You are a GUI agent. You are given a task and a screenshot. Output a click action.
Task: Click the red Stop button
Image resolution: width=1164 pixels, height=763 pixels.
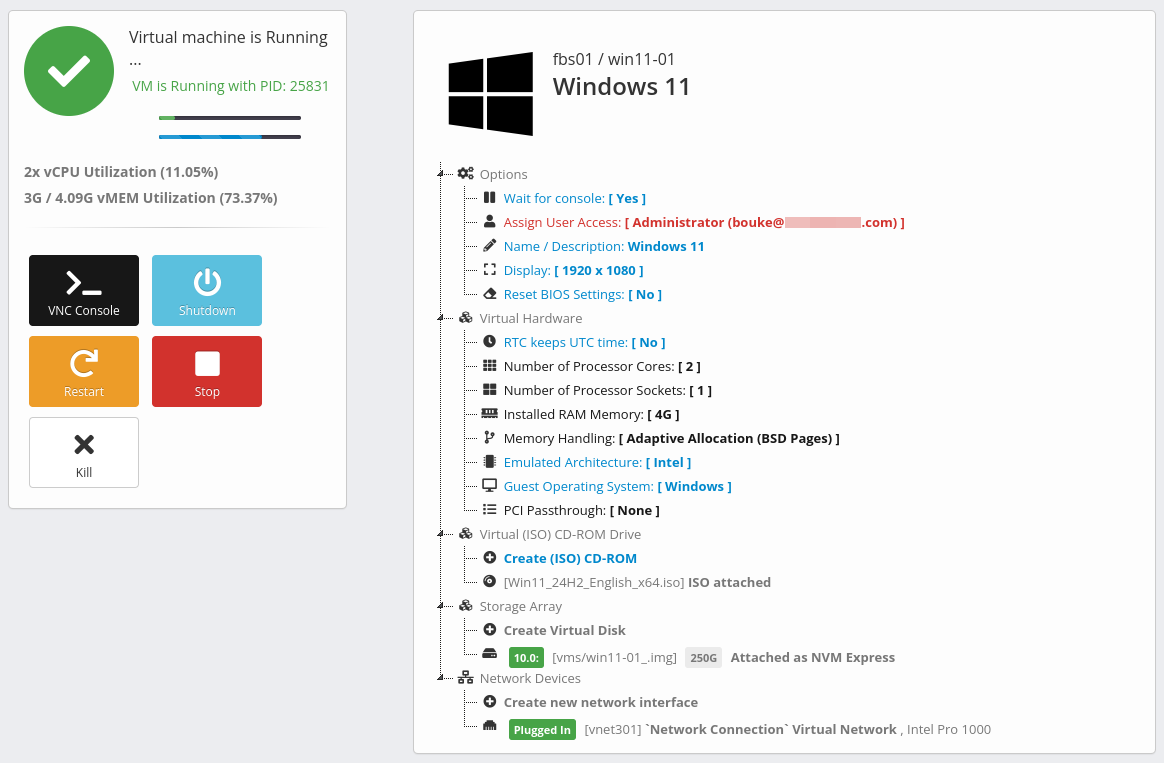(207, 371)
